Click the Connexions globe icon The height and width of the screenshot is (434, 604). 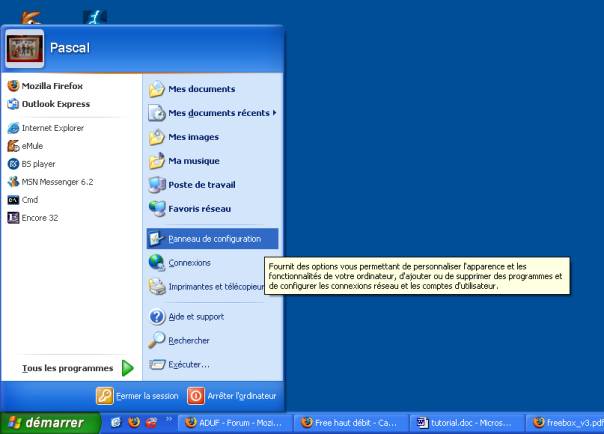point(157,263)
